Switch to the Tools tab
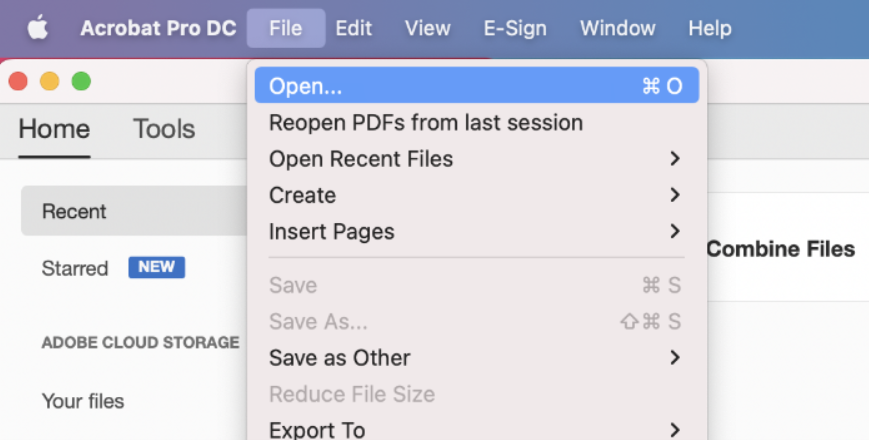Image resolution: width=869 pixels, height=440 pixels. (x=164, y=129)
